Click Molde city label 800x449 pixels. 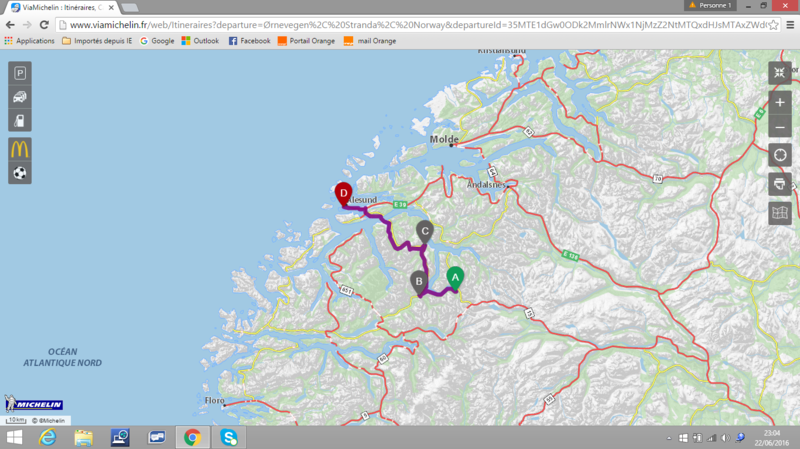click(x=444, y=139)
